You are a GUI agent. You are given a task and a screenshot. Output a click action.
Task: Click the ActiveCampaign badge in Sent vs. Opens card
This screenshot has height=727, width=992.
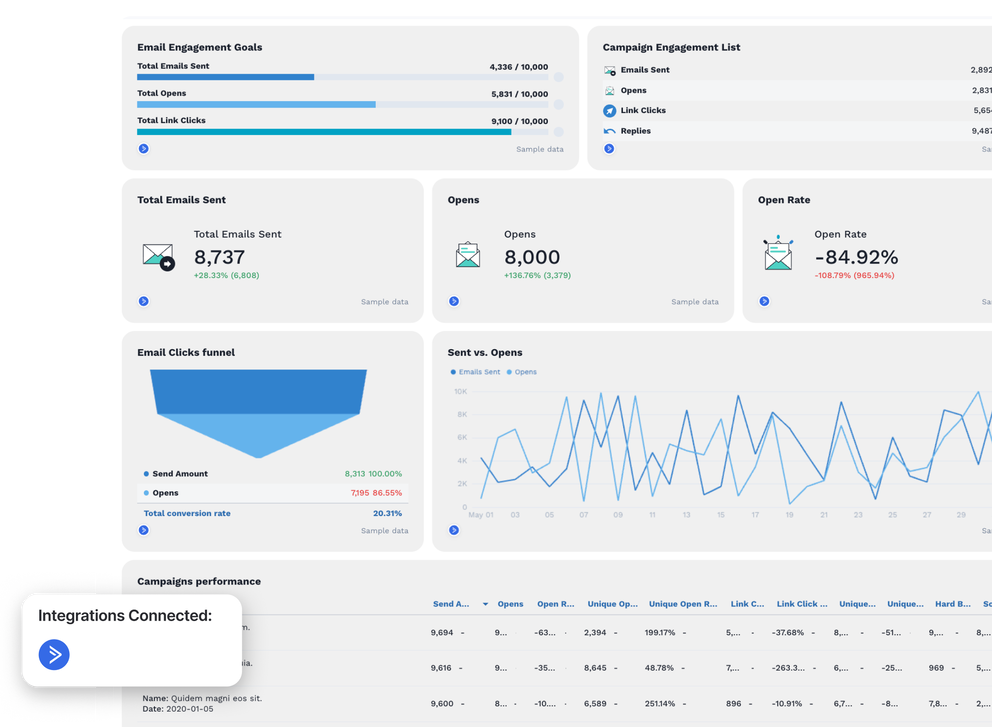point(454,530)
